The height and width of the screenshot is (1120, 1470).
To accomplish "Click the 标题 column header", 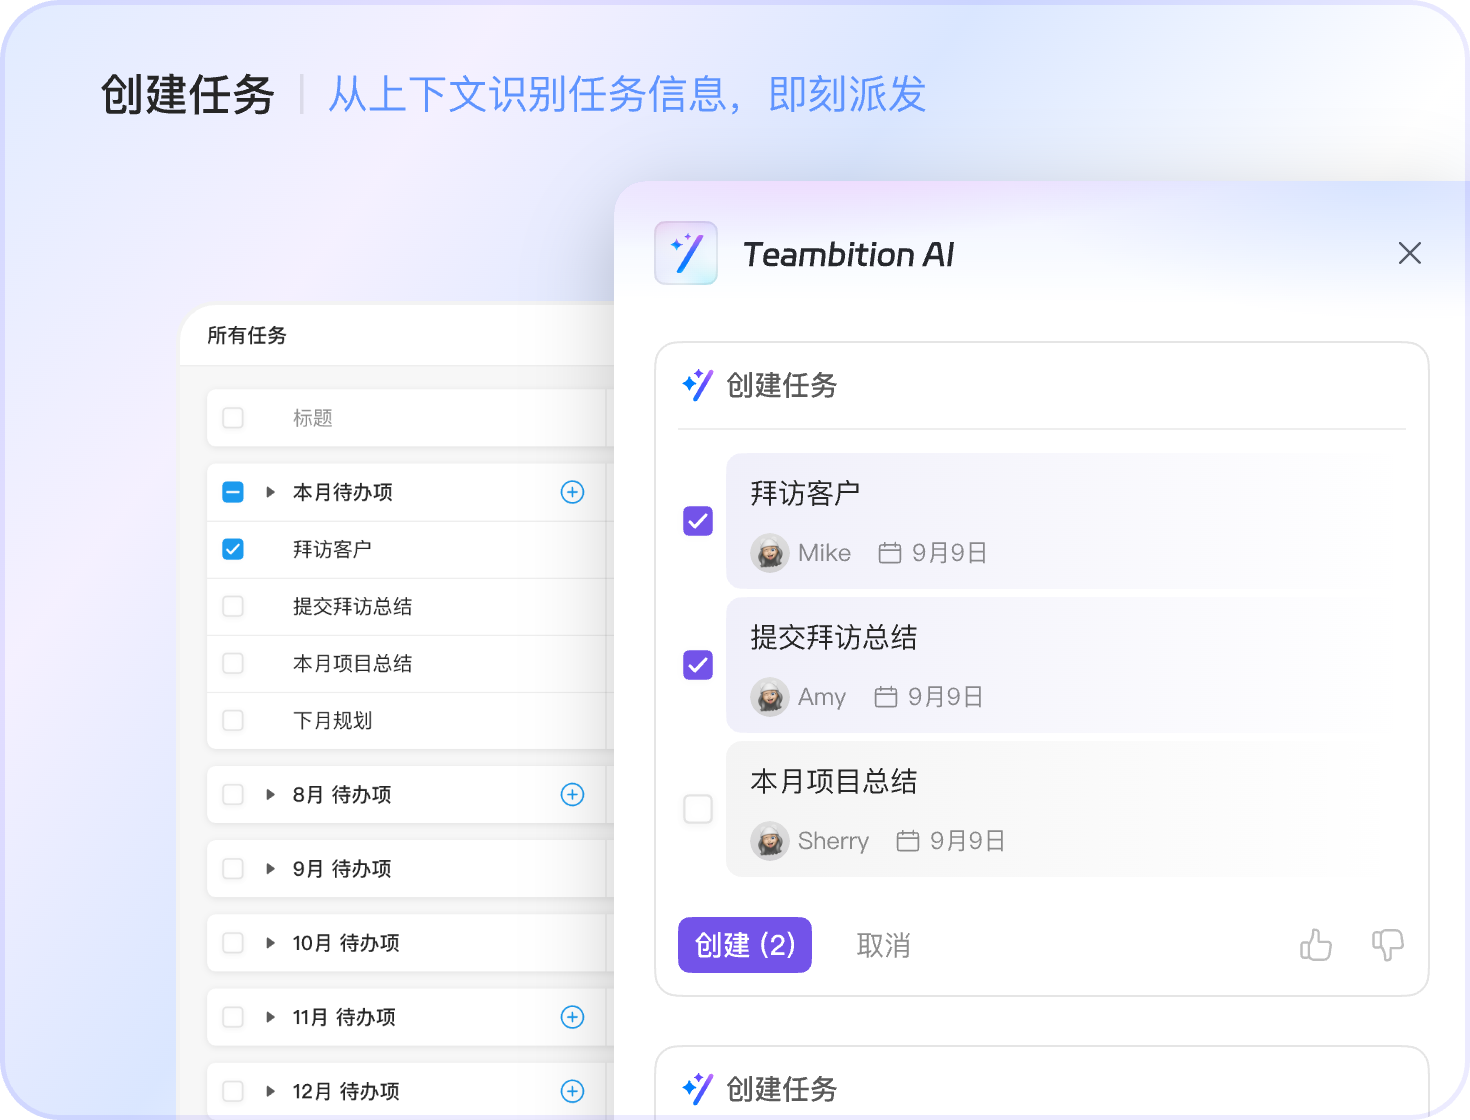I will 312,418.
